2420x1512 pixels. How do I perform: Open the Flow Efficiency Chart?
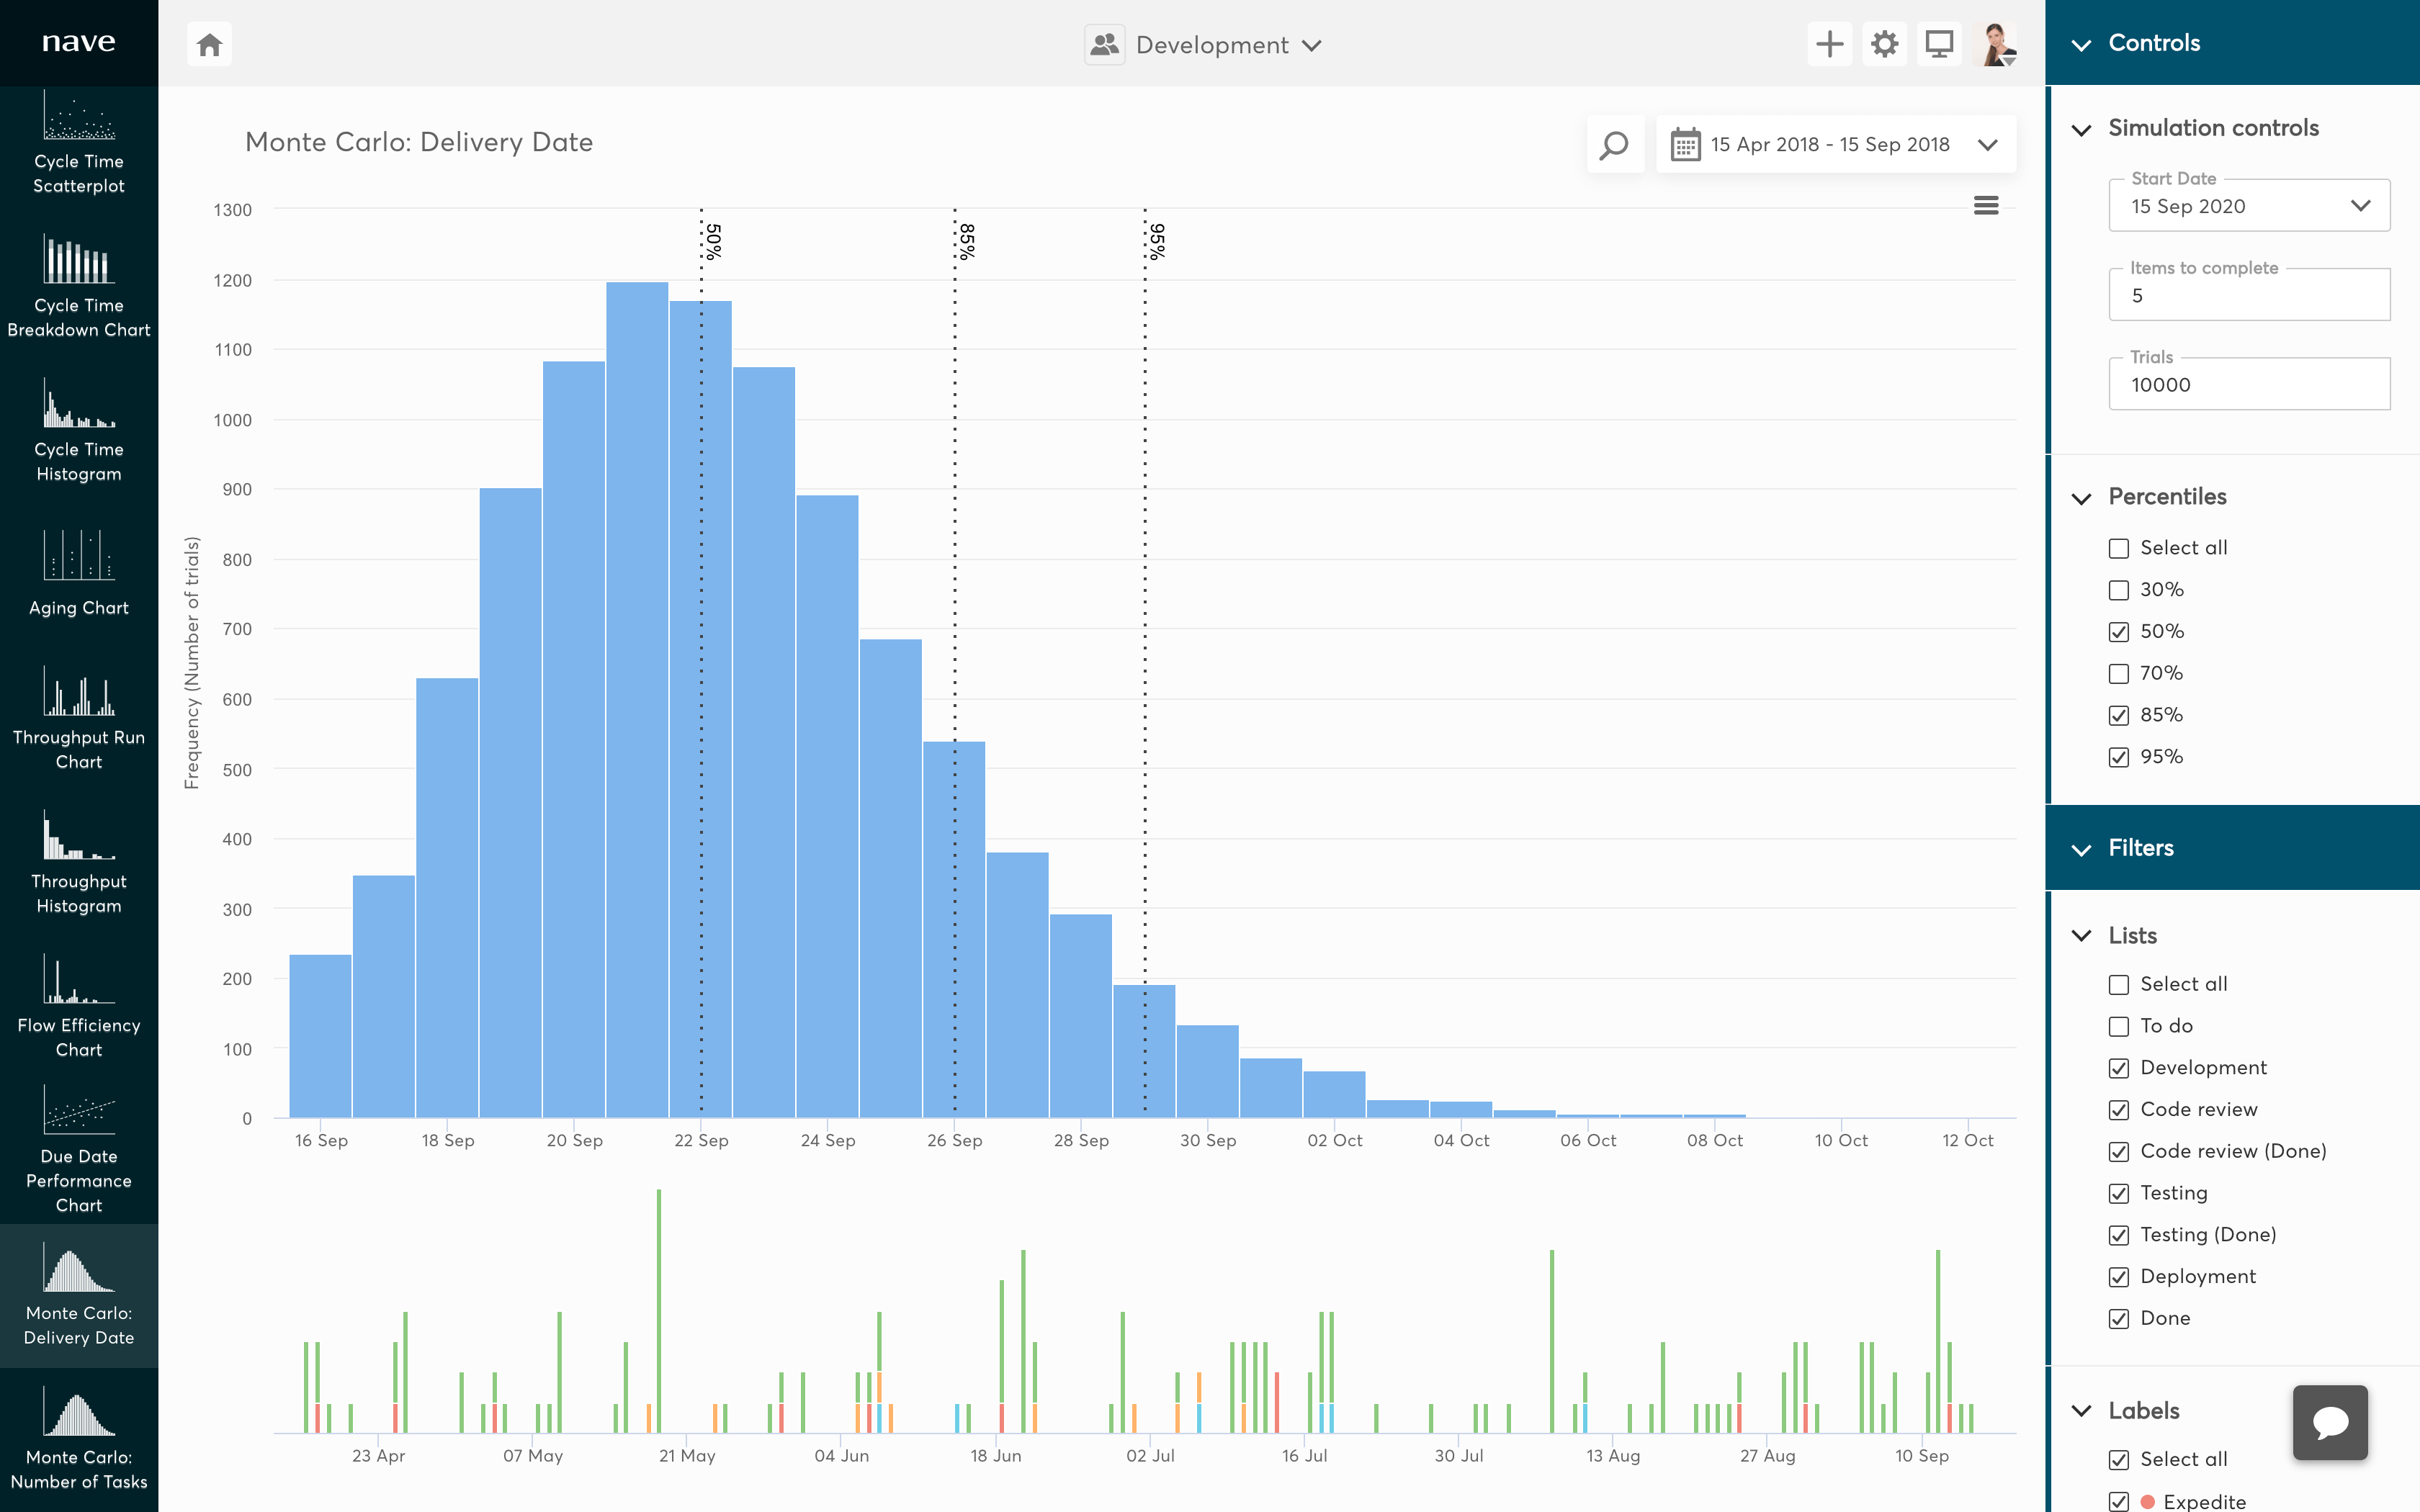click(79, 1003)
